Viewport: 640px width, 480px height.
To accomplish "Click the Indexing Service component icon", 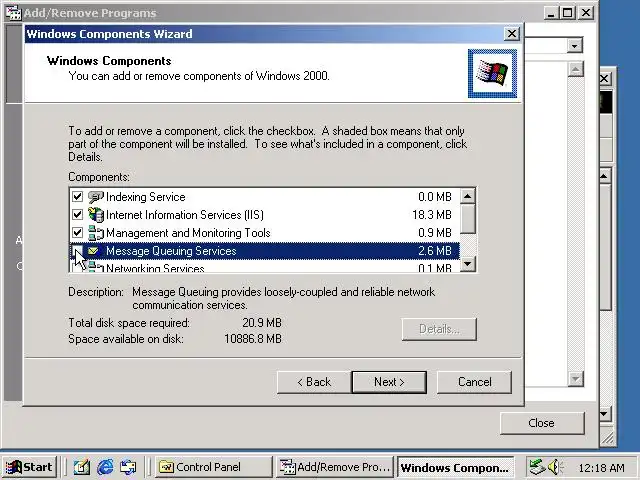I will pyautogui.click(x=96, y=197).
